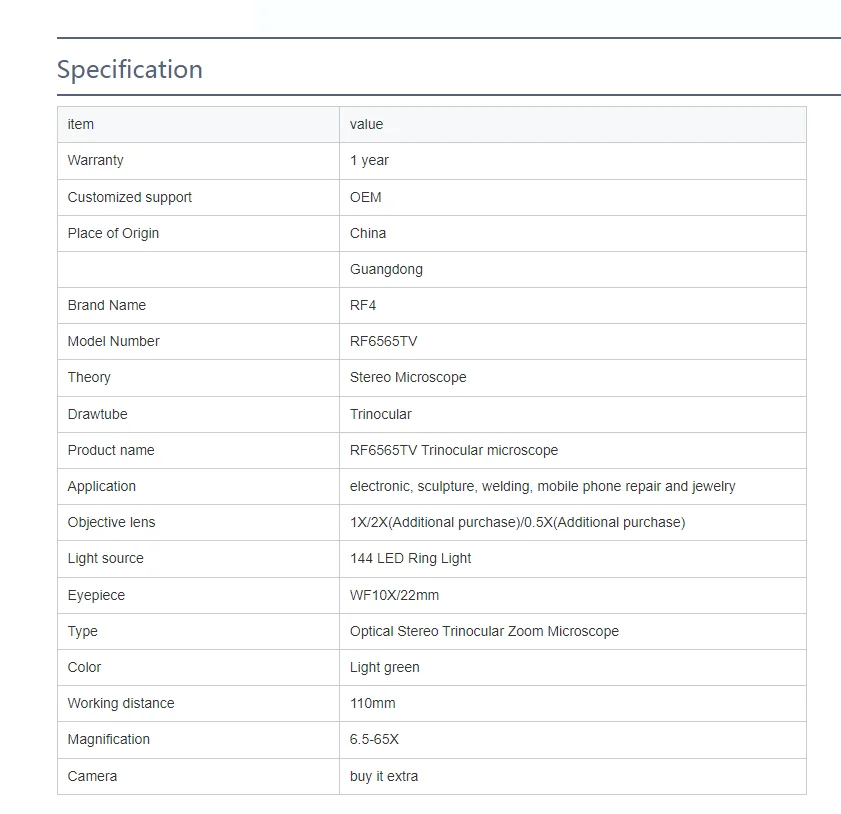Click the '1 year' warranty value
841x814 pixels.
[x=369, y=160]
